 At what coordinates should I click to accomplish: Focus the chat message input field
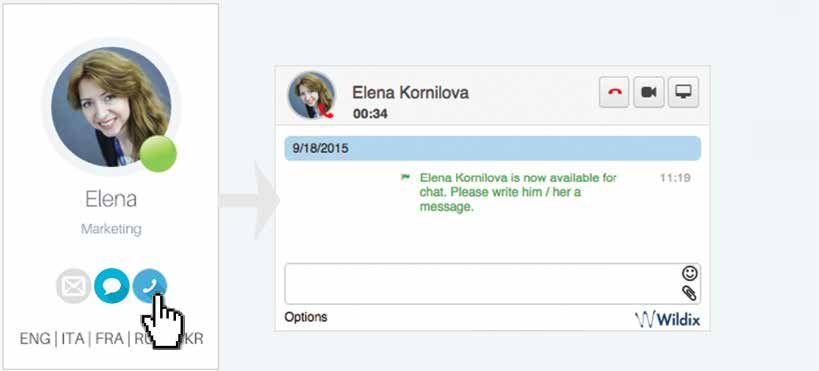tap(483, 284)
